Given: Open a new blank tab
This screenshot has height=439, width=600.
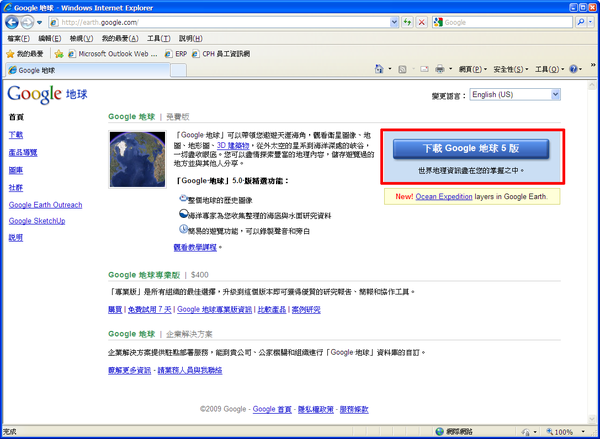Looking at the screenshot, I should point(178,70).
